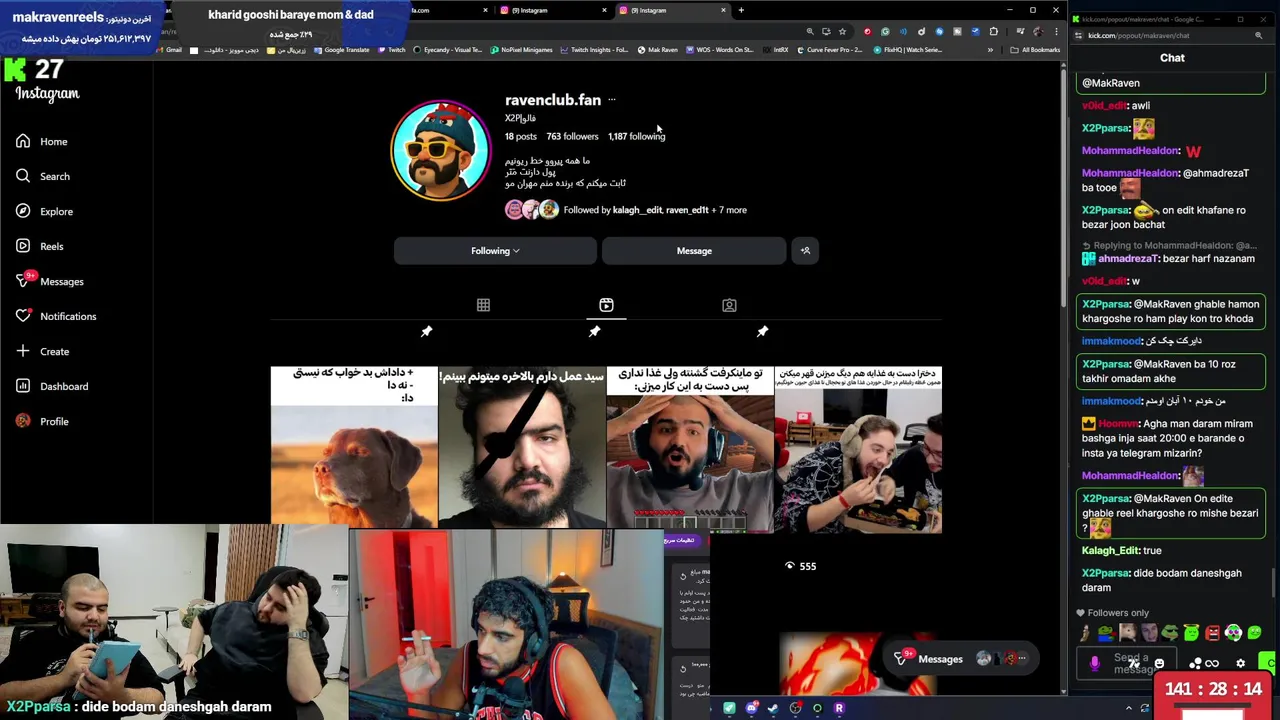Image resolution: width=1280 pixels, height=720 pixels.
Task: Open the Minecraft hands-on-head reel thumbnail
Action: pos(690,446)
